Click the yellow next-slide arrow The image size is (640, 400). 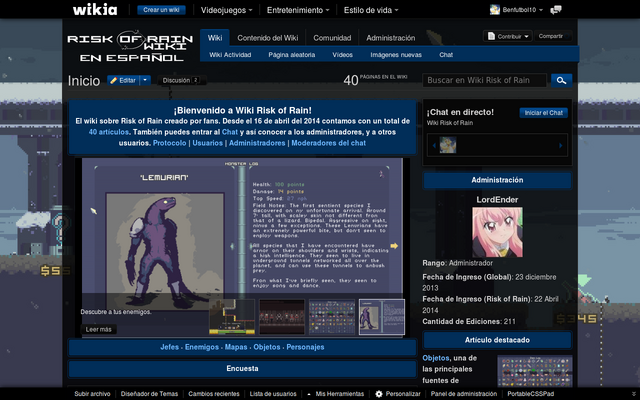[394, 246]
